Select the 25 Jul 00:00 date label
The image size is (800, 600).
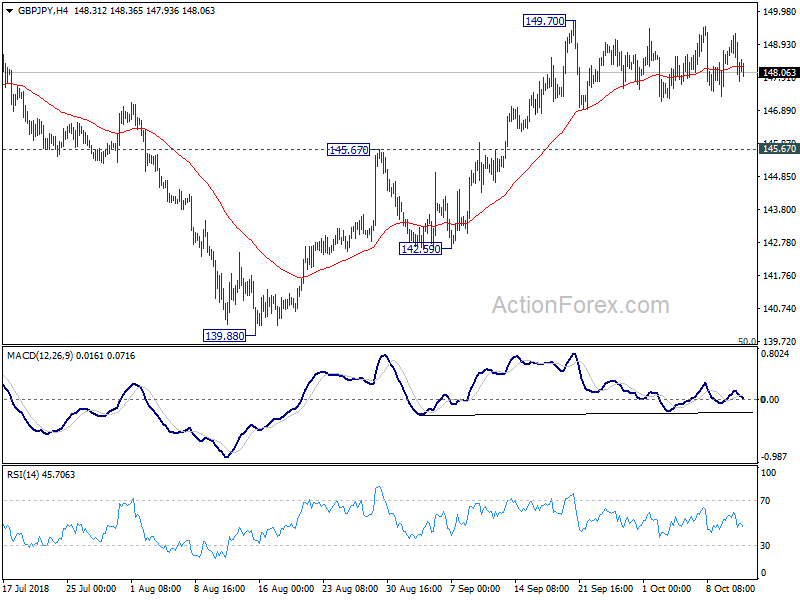tap(91, 589)
